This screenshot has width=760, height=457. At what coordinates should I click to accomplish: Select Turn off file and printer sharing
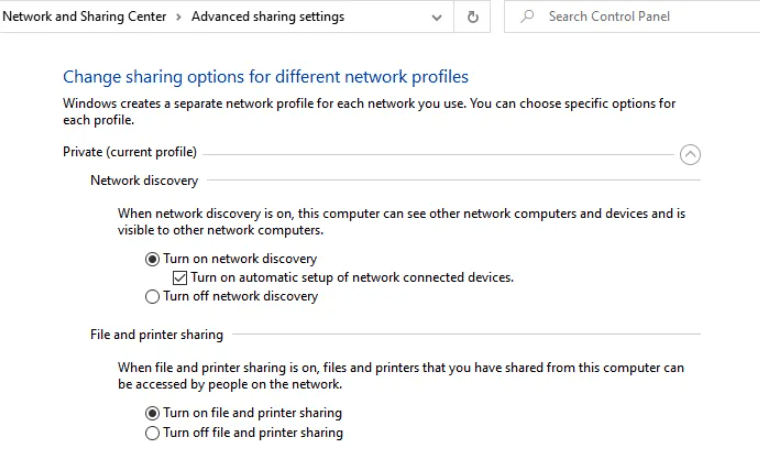[152, 433]
